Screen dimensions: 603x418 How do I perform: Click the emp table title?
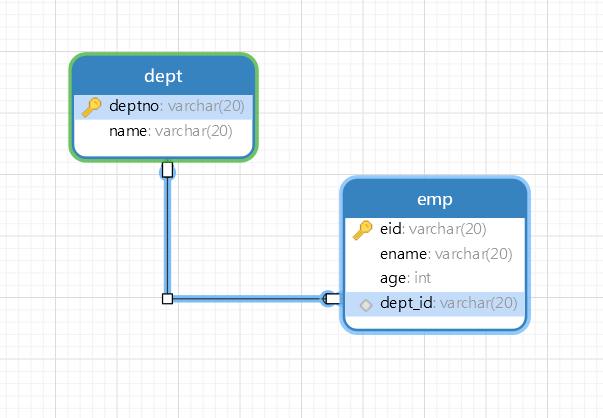[435, 200]
